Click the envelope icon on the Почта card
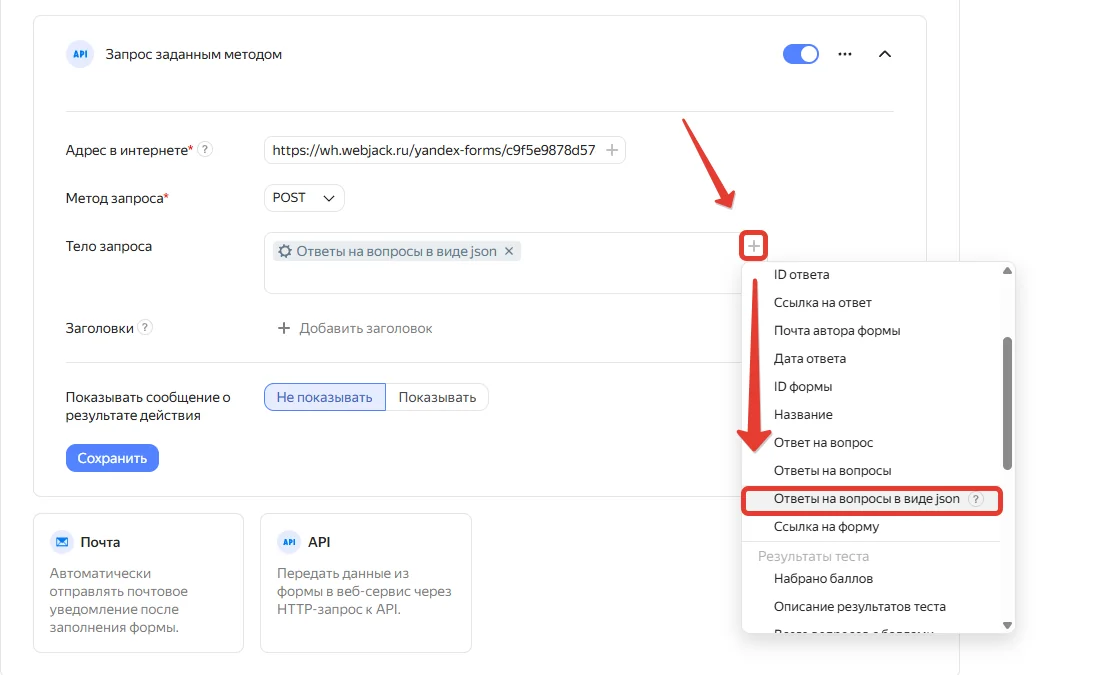 62,541
